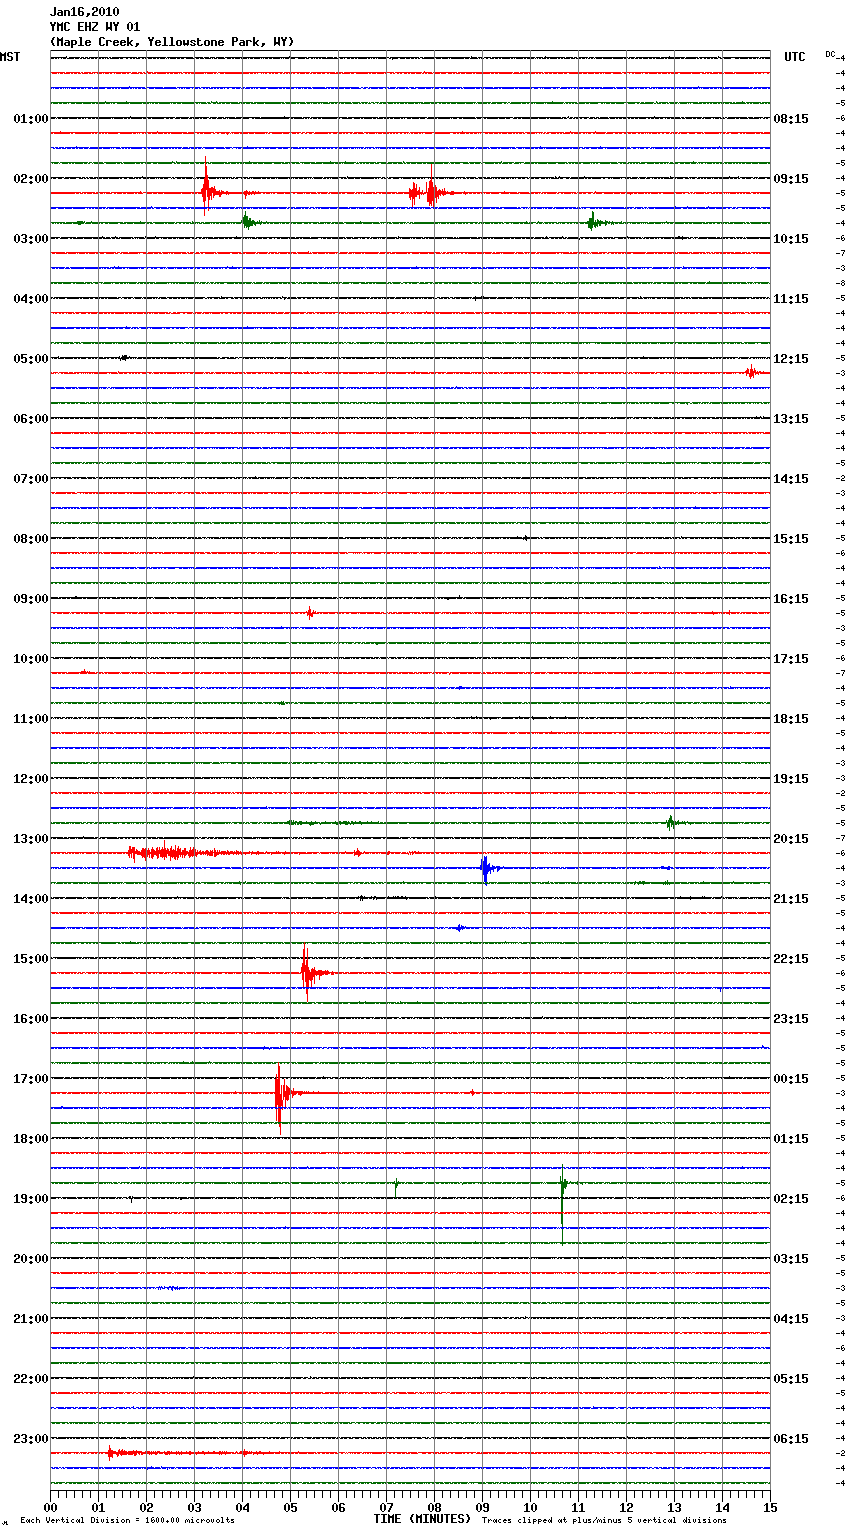The image size is (850, 1534).
Task: Click the 06:15 UTC time label
Action: (791, 1439)
